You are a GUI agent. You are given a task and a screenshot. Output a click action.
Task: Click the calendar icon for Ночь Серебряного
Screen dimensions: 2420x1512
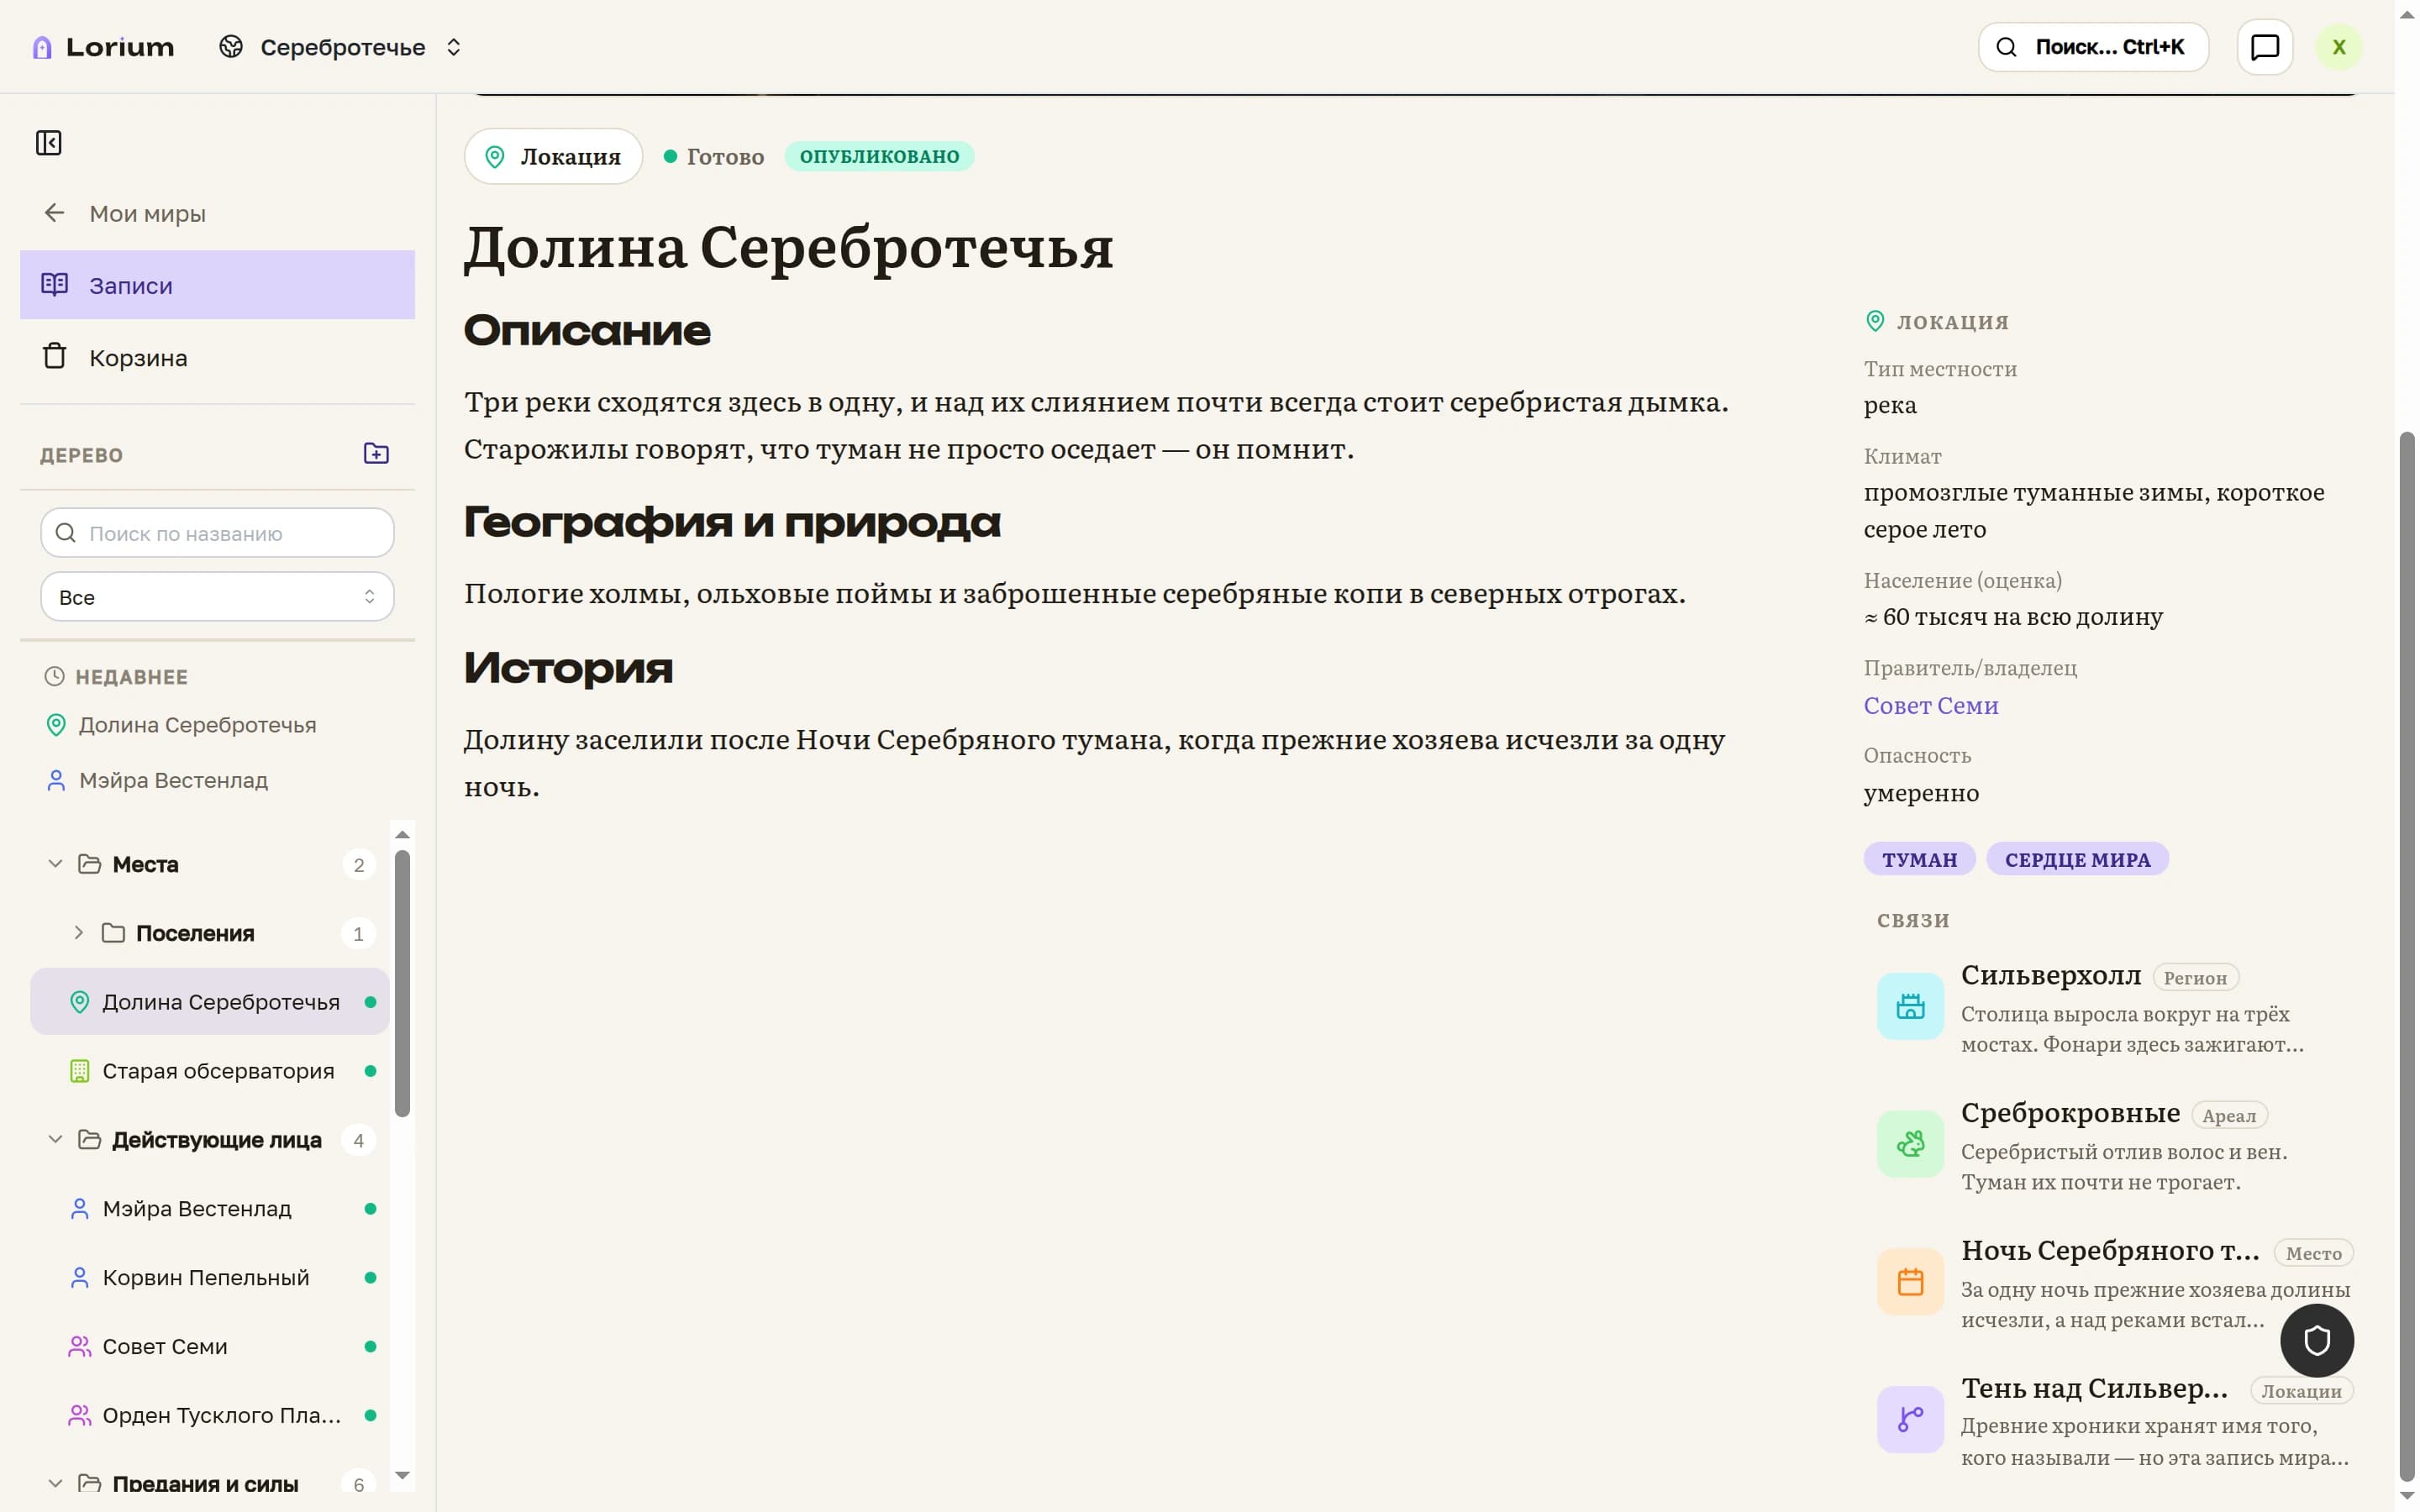point(1910,1283)
